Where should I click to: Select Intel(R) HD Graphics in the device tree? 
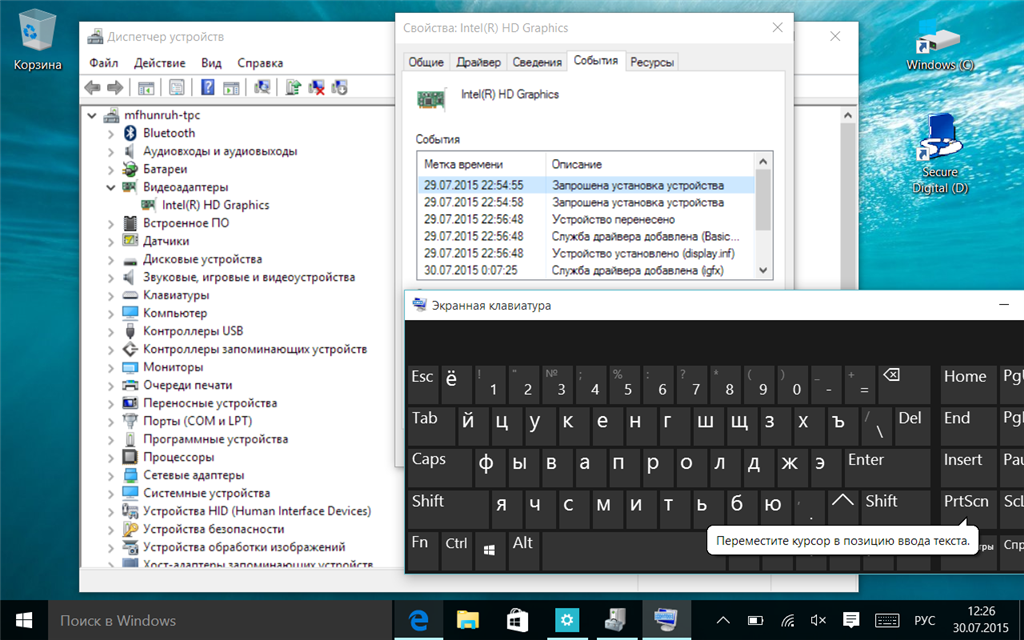coord(215,205)
